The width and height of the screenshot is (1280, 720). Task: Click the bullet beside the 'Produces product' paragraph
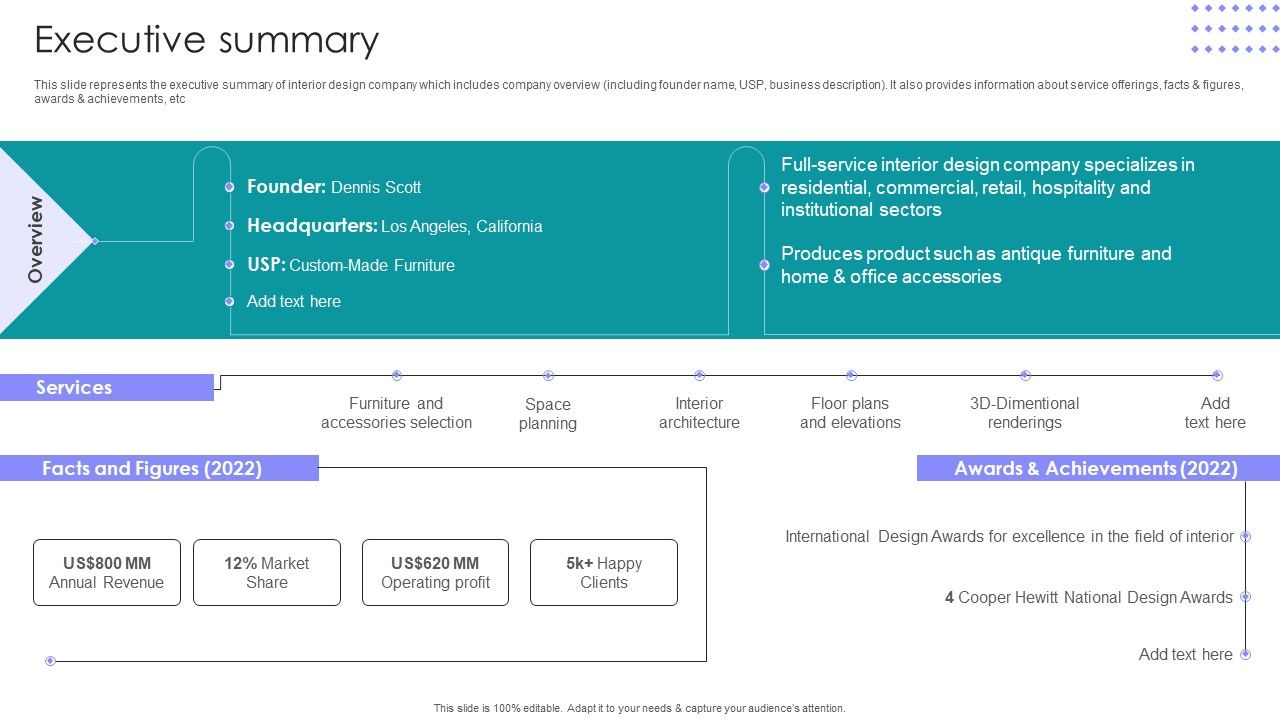[x=764, y=265]
